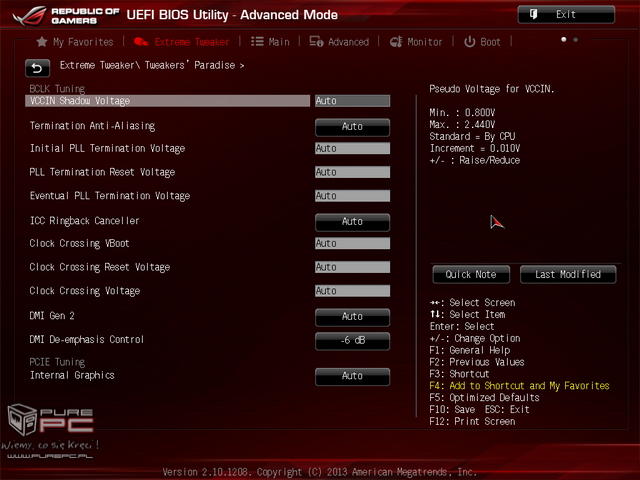Click 'F1: General Help' hint

point(470,350)
